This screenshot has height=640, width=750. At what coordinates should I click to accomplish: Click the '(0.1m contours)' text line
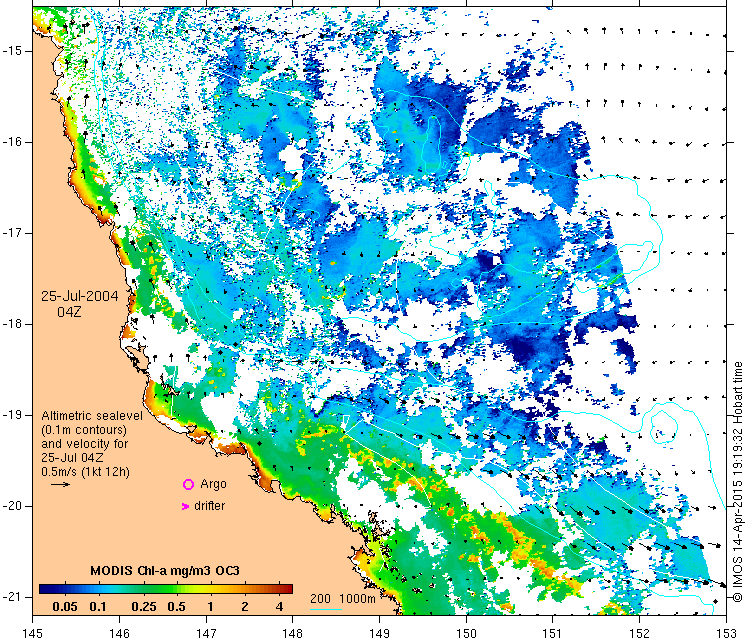(84, 430)
